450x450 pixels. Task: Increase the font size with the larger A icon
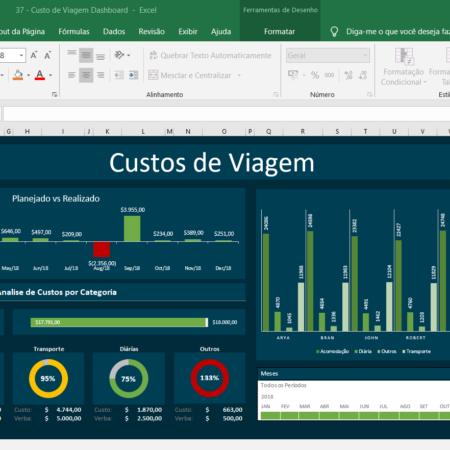pyautogui.click(x=34, y=55)
